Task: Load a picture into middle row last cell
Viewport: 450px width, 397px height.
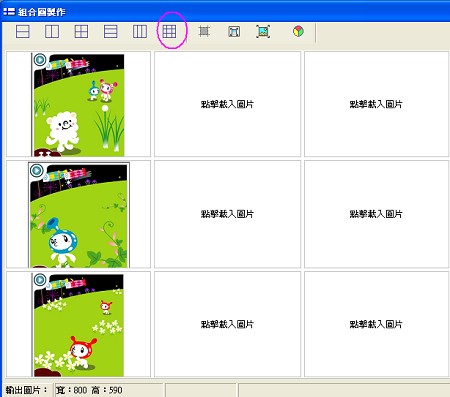Action: pyautogui.click(x=376, y=214)
